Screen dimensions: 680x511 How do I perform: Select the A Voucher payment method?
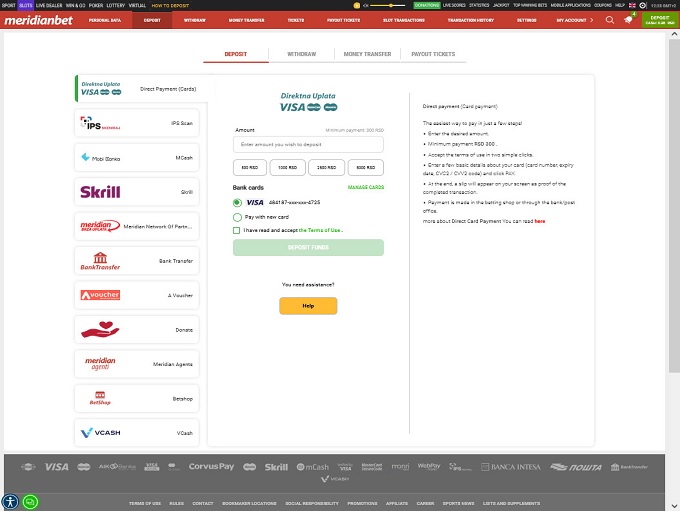tap(136, 295)
